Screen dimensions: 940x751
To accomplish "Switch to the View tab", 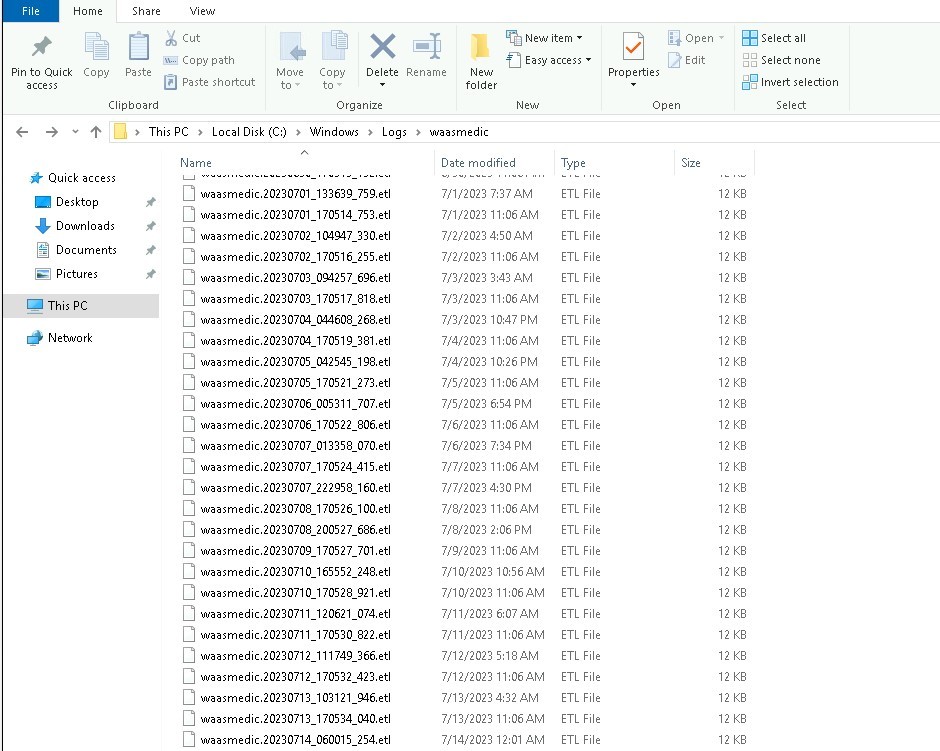I will tap(202, 11).
